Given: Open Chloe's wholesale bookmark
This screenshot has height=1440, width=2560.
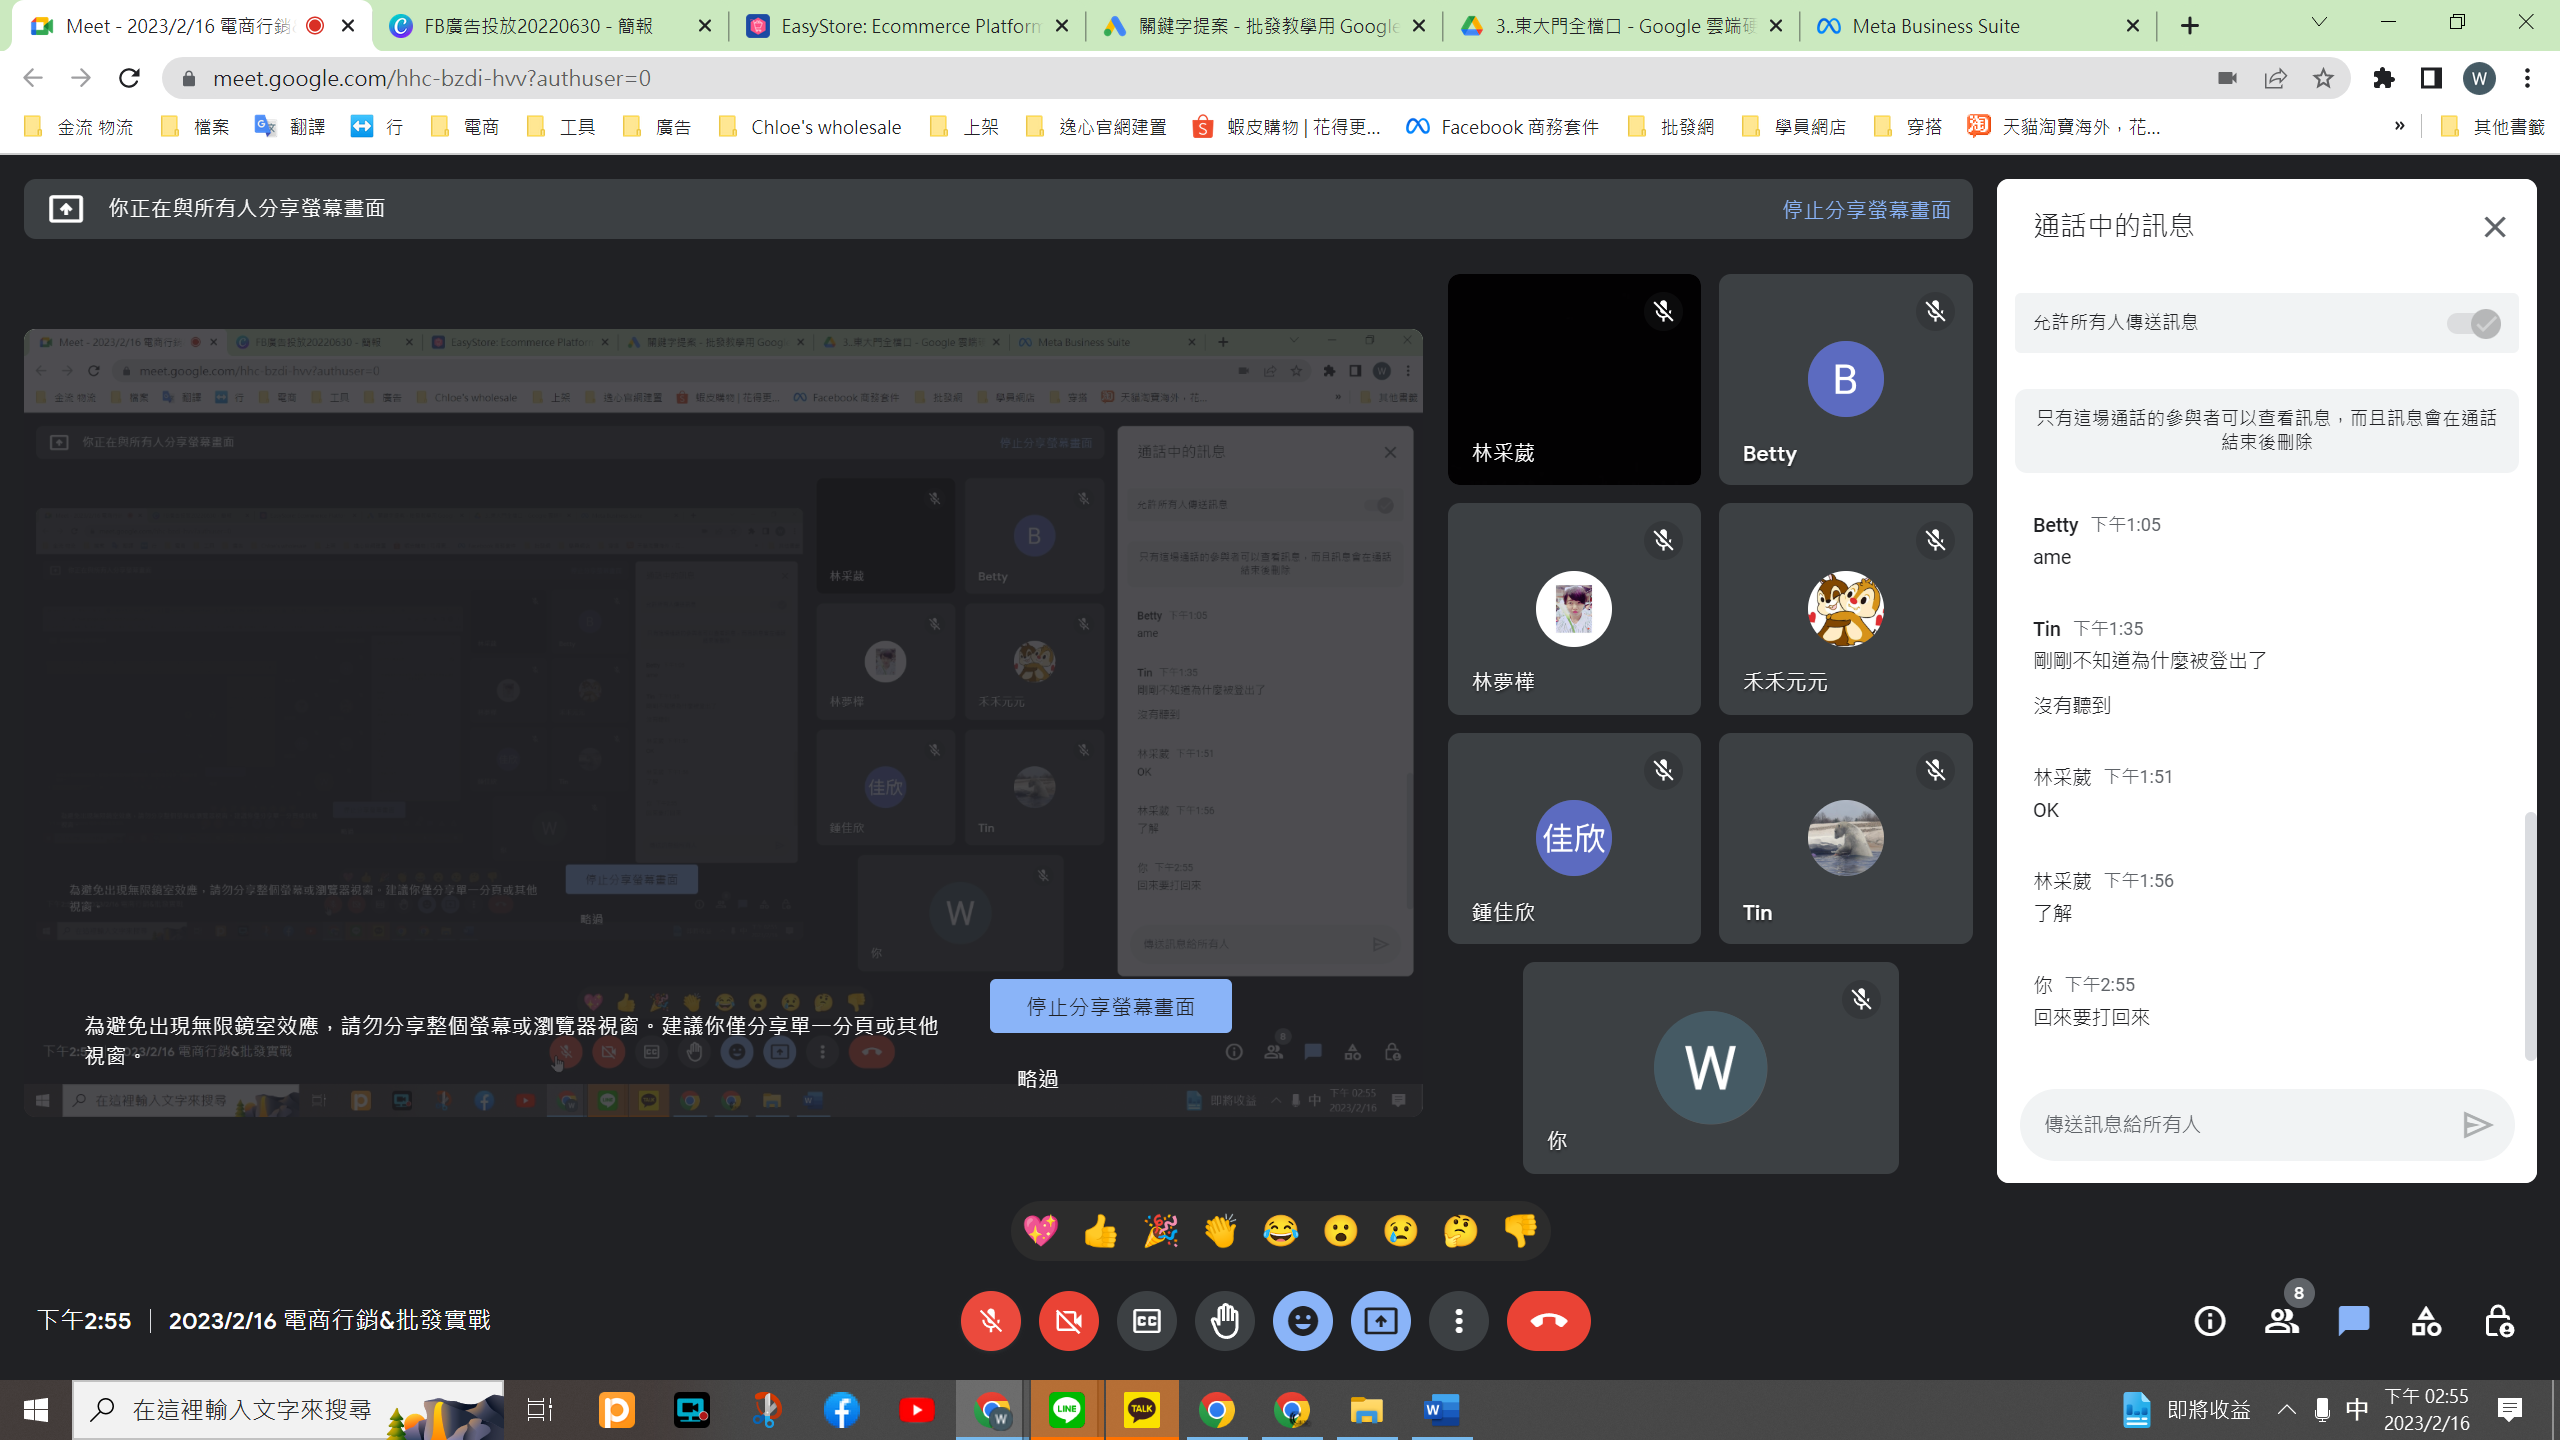Looking at the screenshot, I should [810, 127].
